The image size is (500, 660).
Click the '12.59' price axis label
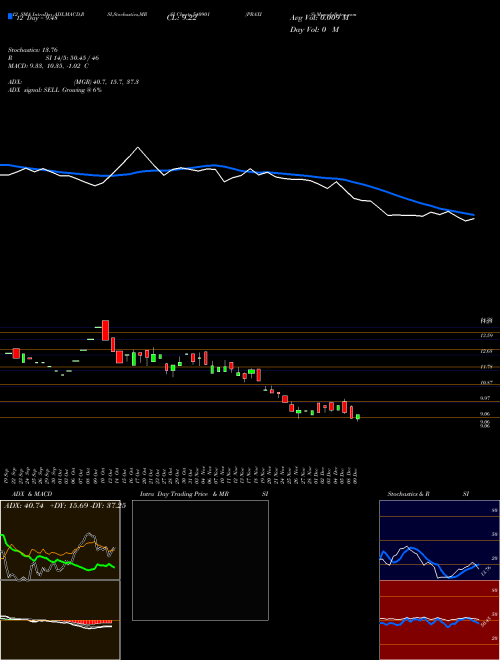[486, 335]
